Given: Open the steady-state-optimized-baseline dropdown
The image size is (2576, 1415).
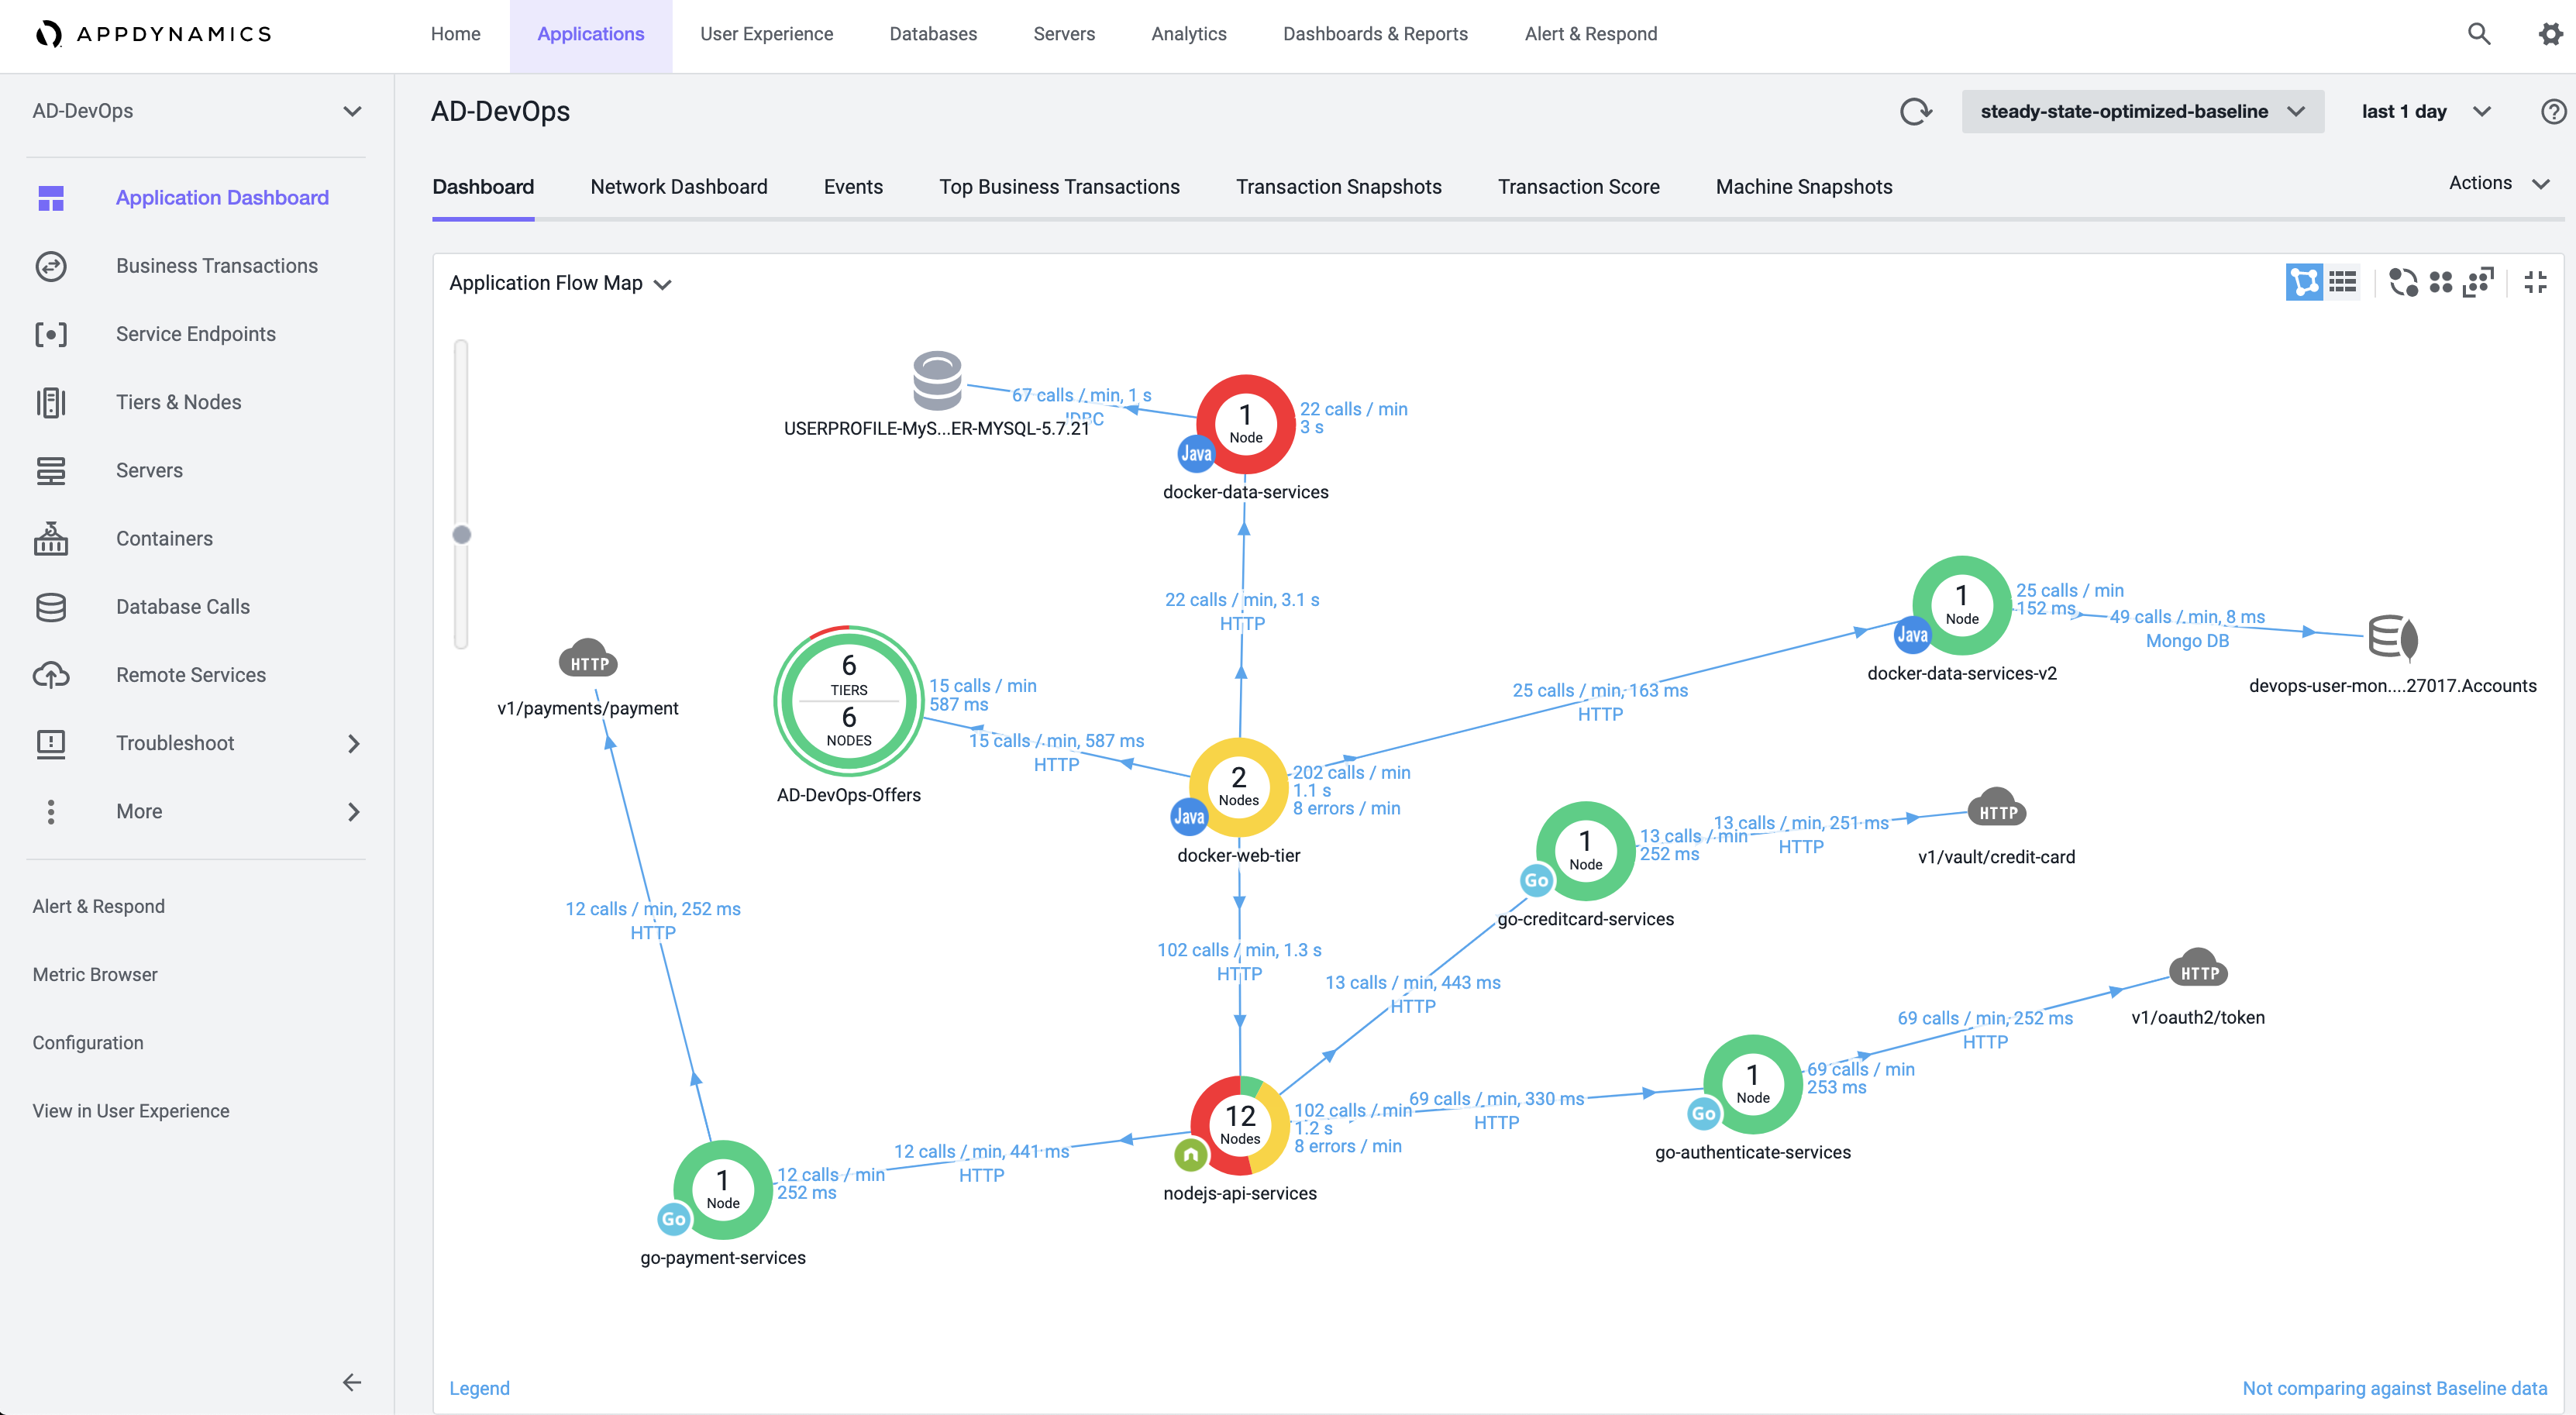Looking at the screenshot, I should (2142, 111).
